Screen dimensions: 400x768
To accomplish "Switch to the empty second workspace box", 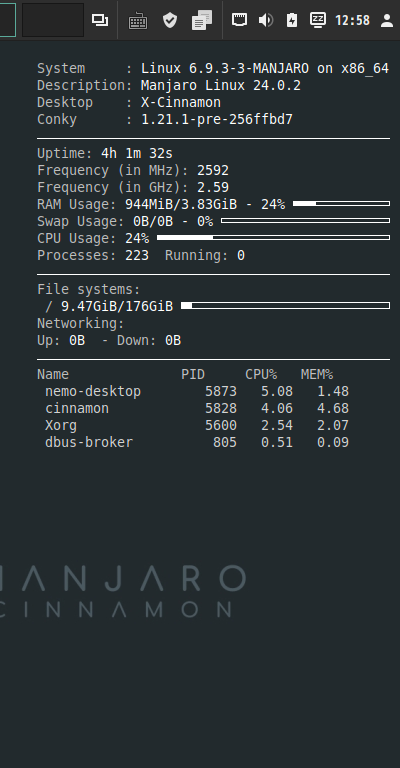I will 53,20.
